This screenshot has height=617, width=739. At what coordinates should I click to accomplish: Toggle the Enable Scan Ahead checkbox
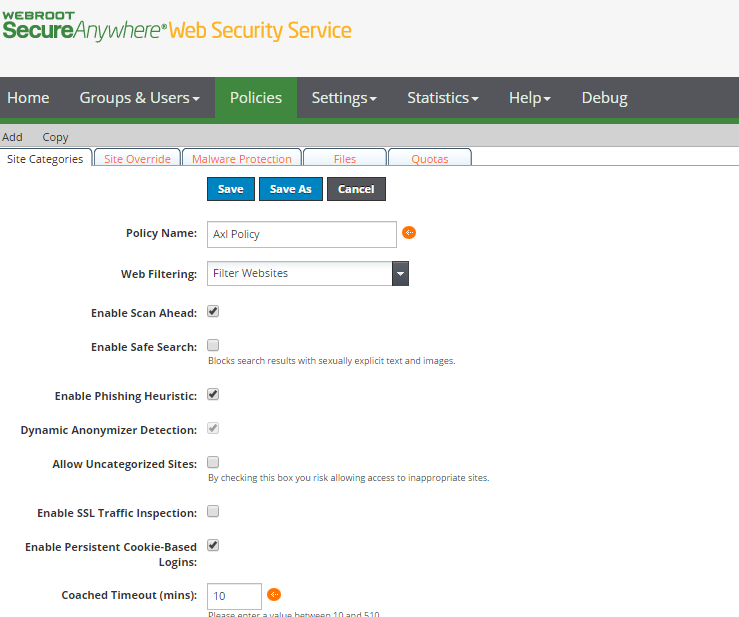[x=213, y=312]
